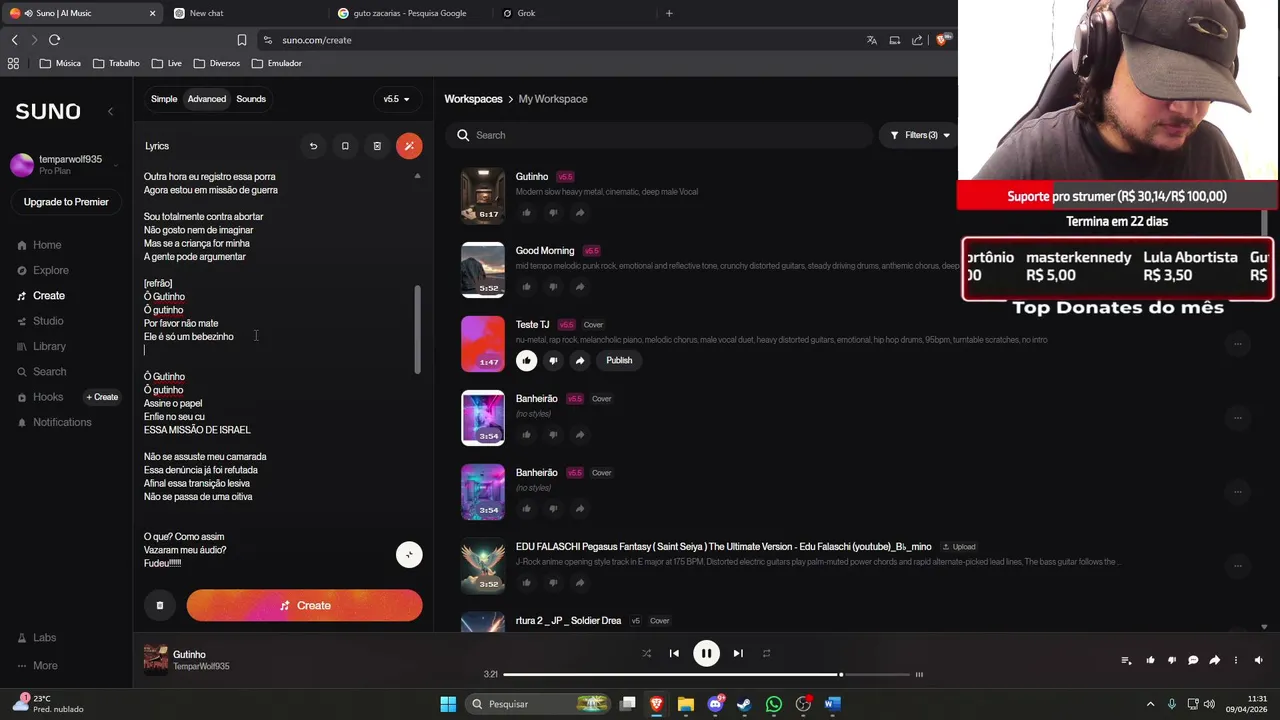Switch to the Simple tab

(164, 99)
